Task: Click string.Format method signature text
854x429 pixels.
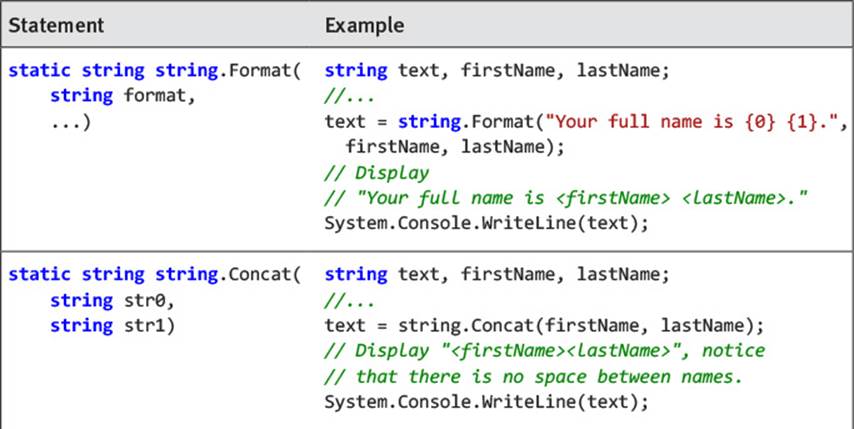Action: (x=155, y=71)
